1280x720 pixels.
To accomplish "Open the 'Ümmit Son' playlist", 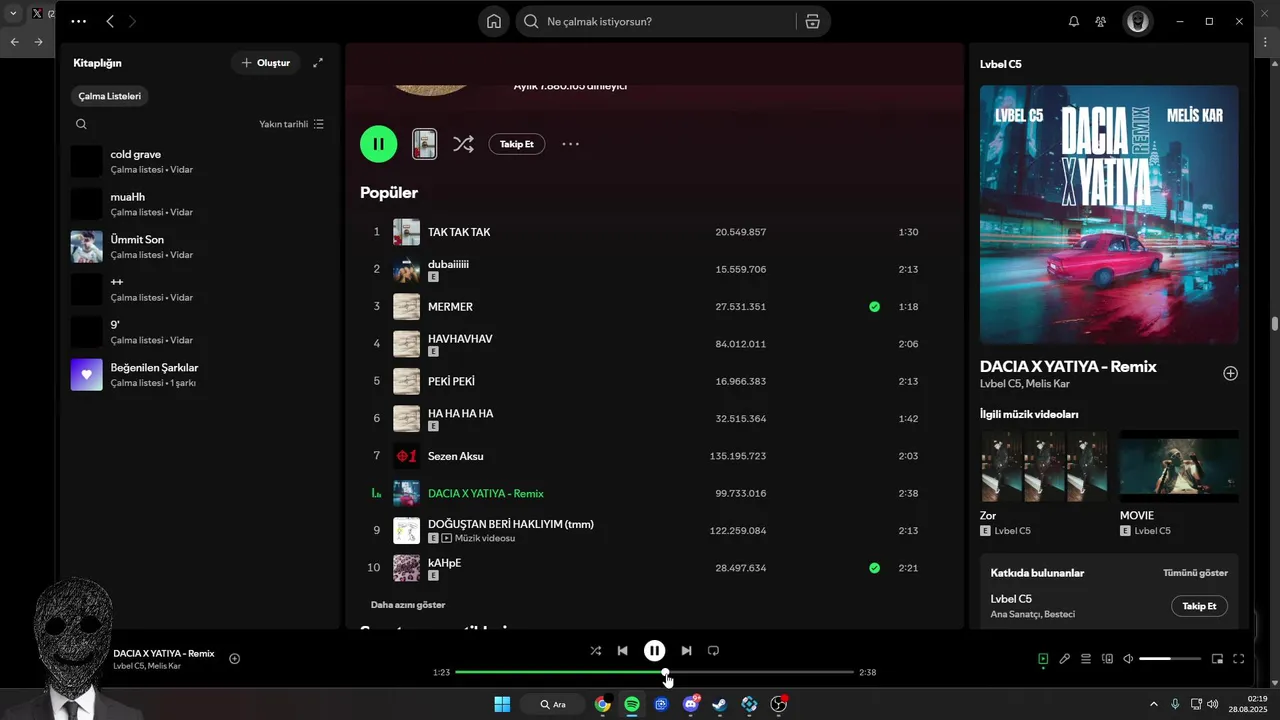I will point(200,246).
